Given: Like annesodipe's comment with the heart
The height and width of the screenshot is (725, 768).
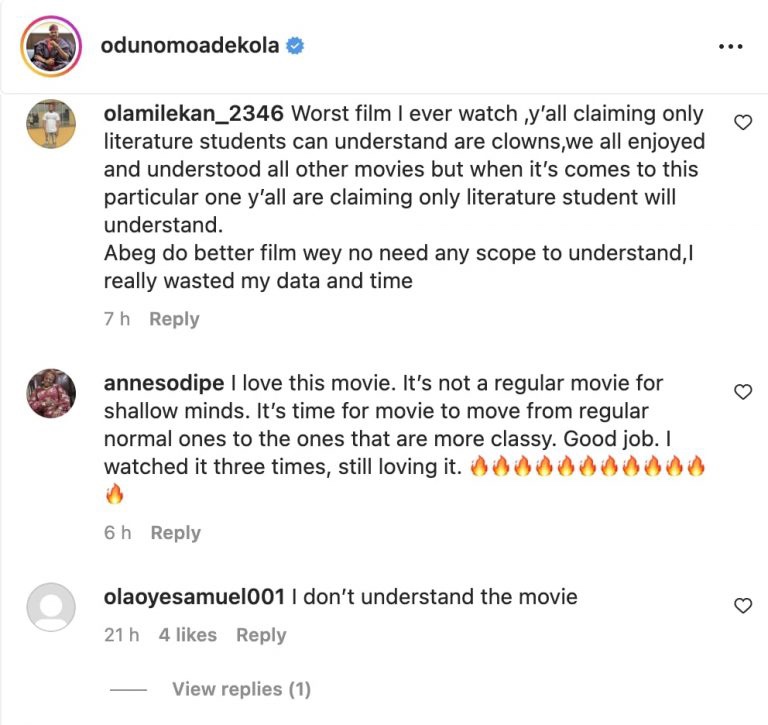Looking at the screenshot, I should click(x=743, y=392).
